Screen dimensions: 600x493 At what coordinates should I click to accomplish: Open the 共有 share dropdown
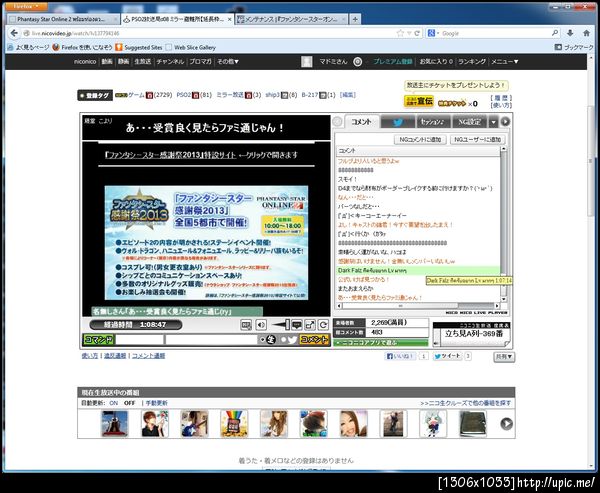504,356
